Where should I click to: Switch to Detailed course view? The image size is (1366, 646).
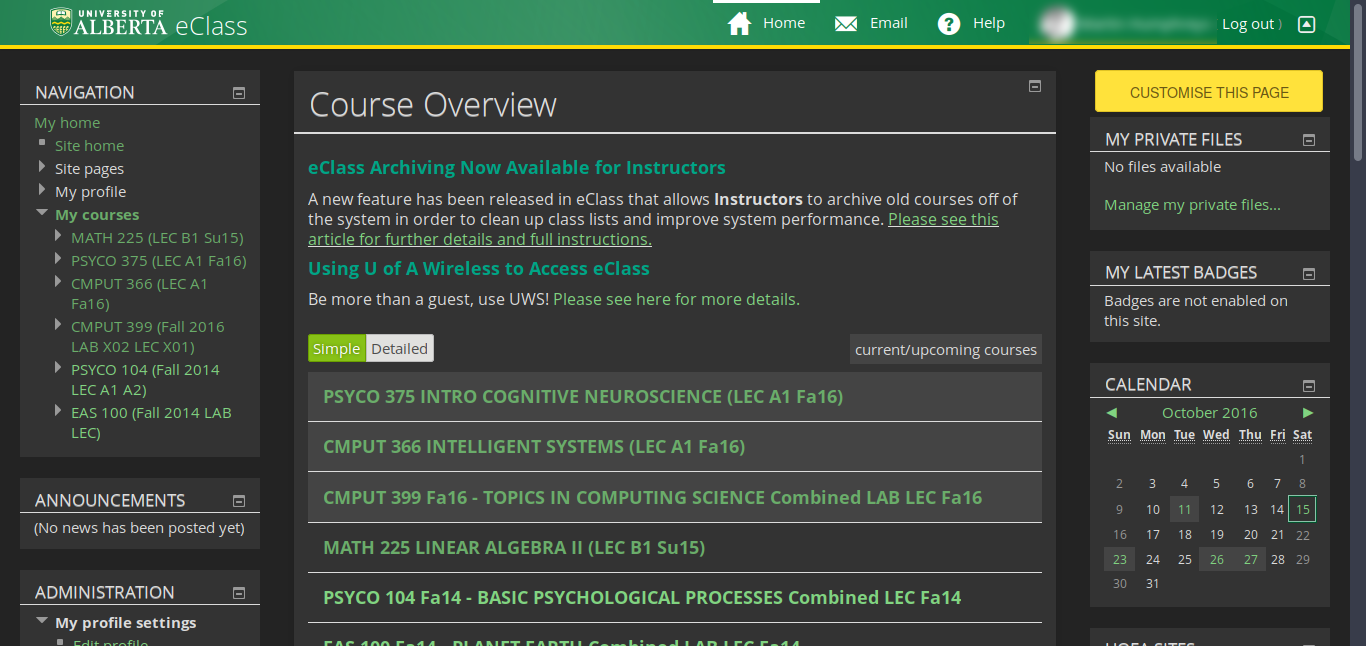pyautogui.click(x=400, y=349)
